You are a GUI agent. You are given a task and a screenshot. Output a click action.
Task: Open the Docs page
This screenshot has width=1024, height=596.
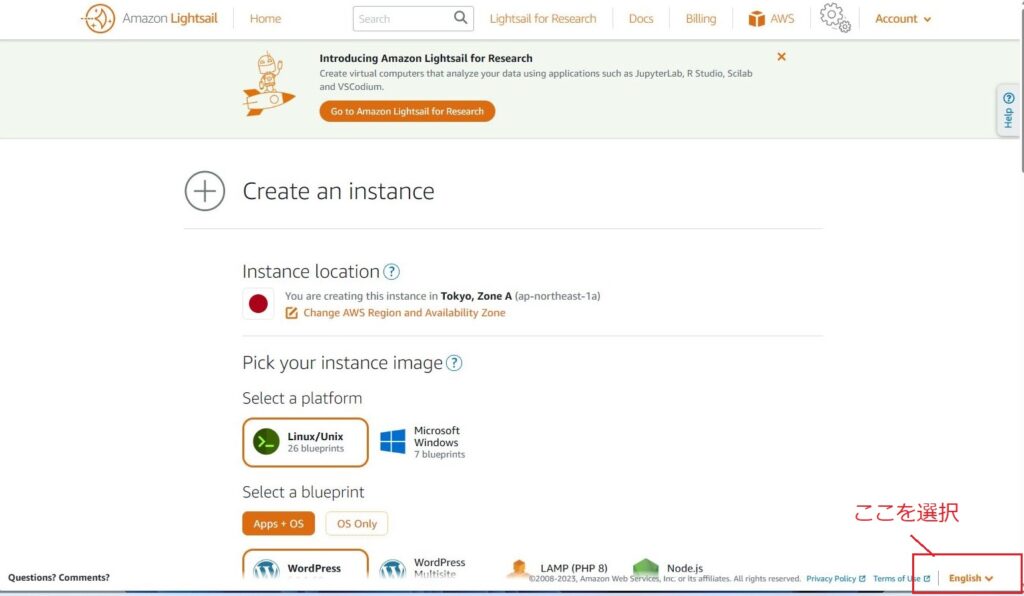click(641, 19)
